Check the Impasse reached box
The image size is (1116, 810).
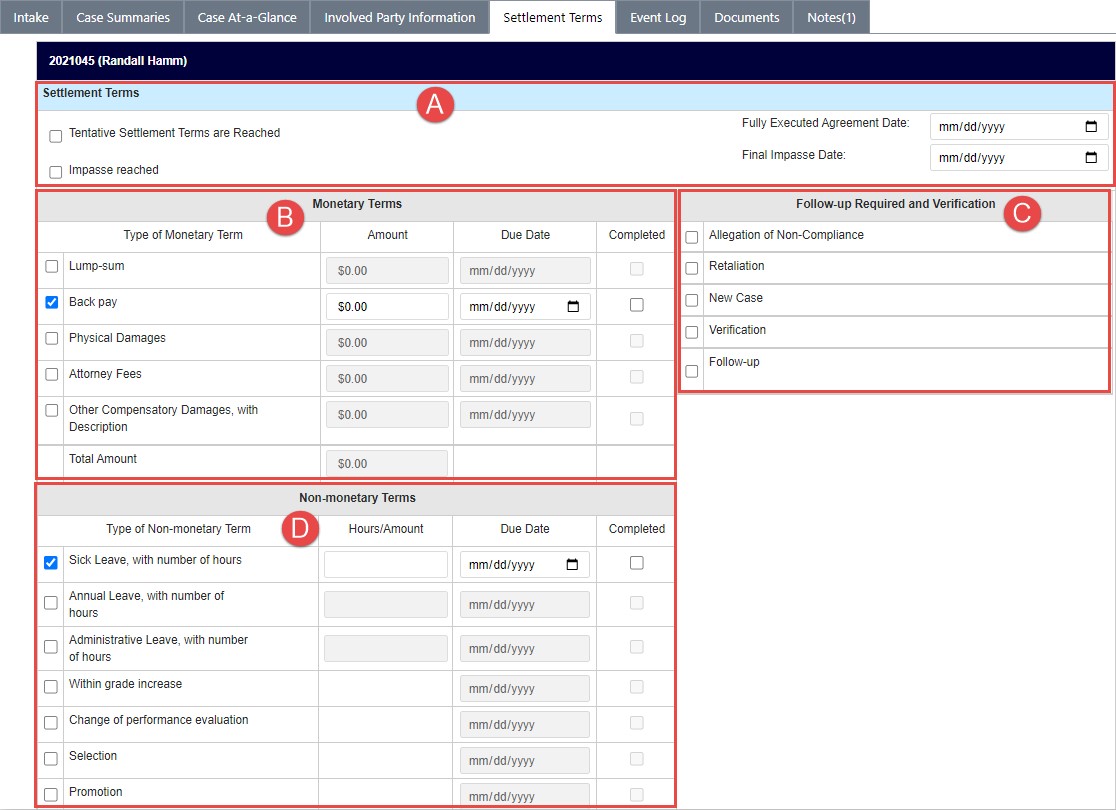click(x=56, y=172)
